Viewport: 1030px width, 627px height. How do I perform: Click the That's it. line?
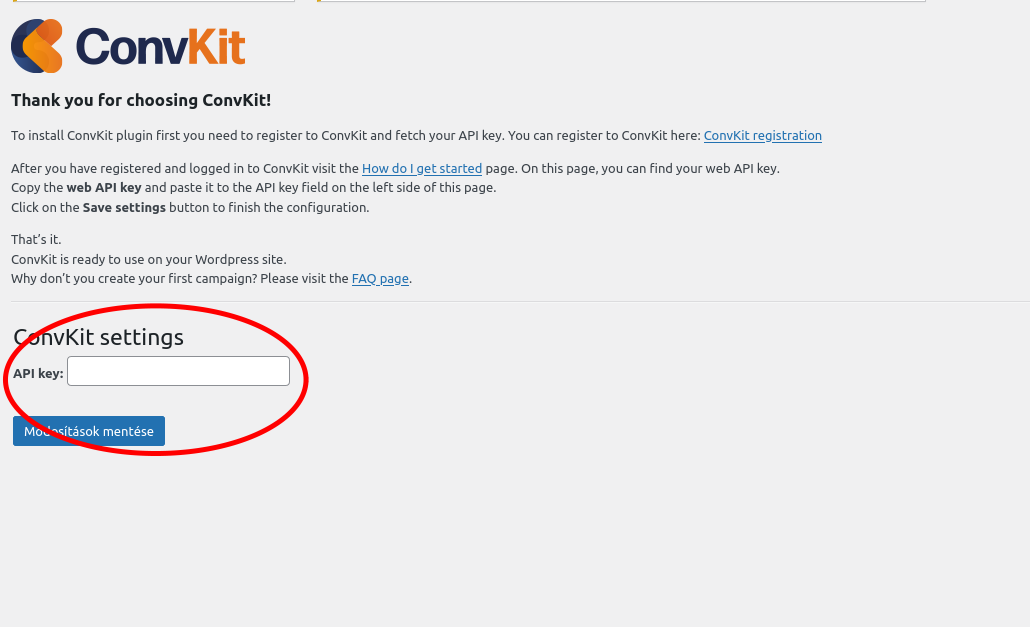click(x=36, y=240)
